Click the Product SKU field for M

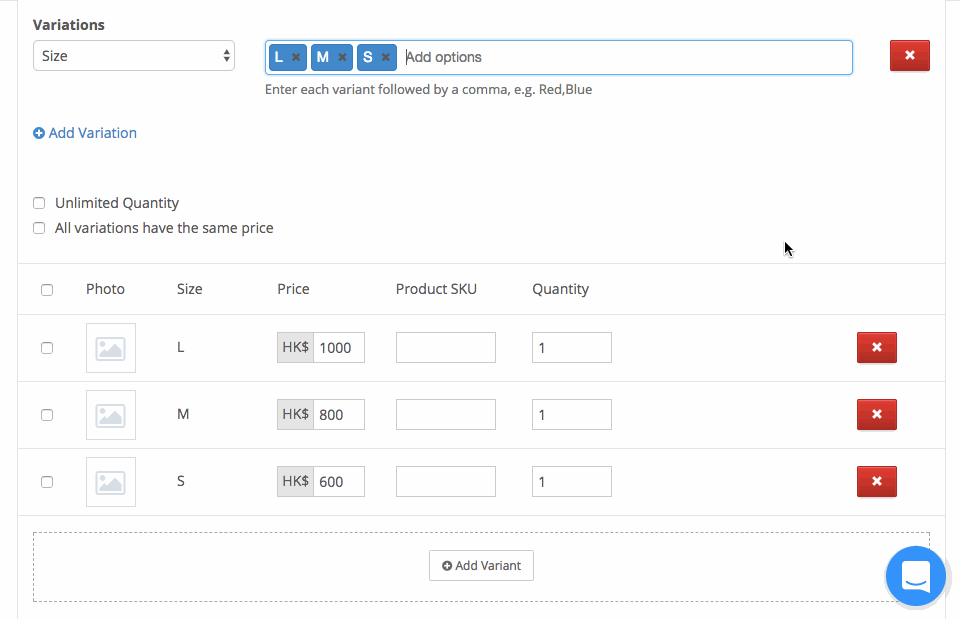[x=445, y=414]
